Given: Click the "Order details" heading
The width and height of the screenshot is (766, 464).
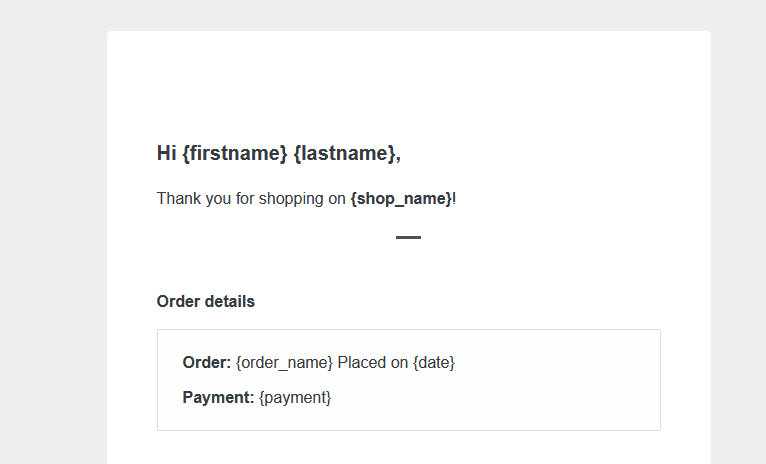Looking at the screenshot, I should click(x=206, y=301).
